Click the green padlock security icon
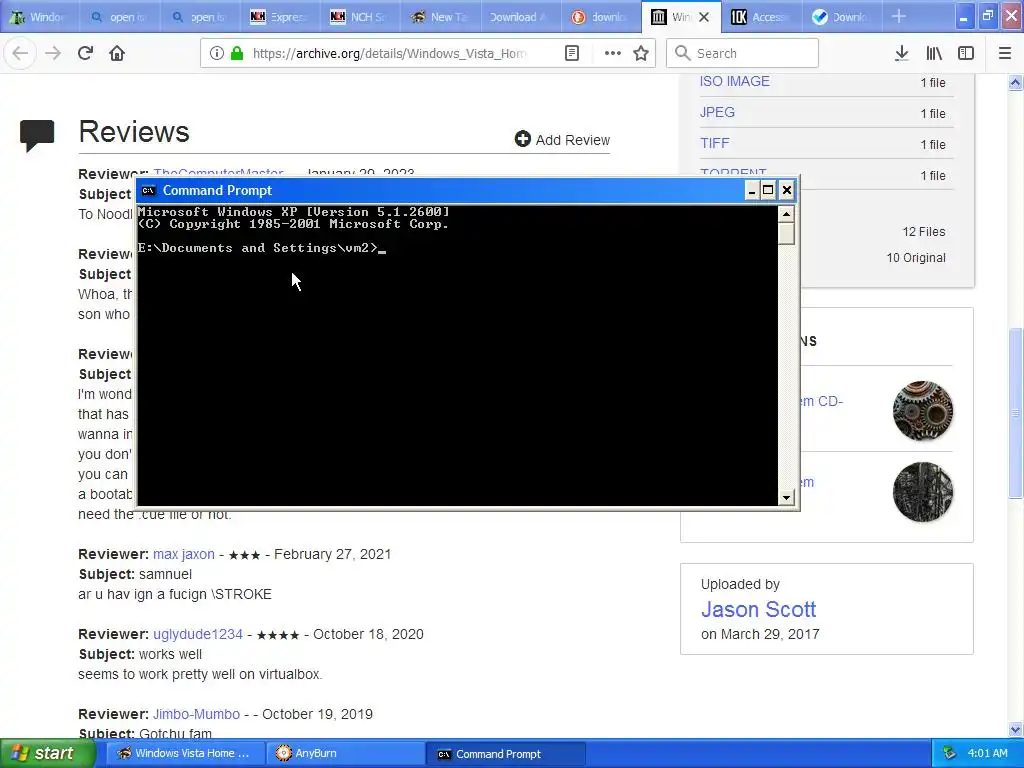The height and width of the screenshot is (768, 1024). pos(237,54)
